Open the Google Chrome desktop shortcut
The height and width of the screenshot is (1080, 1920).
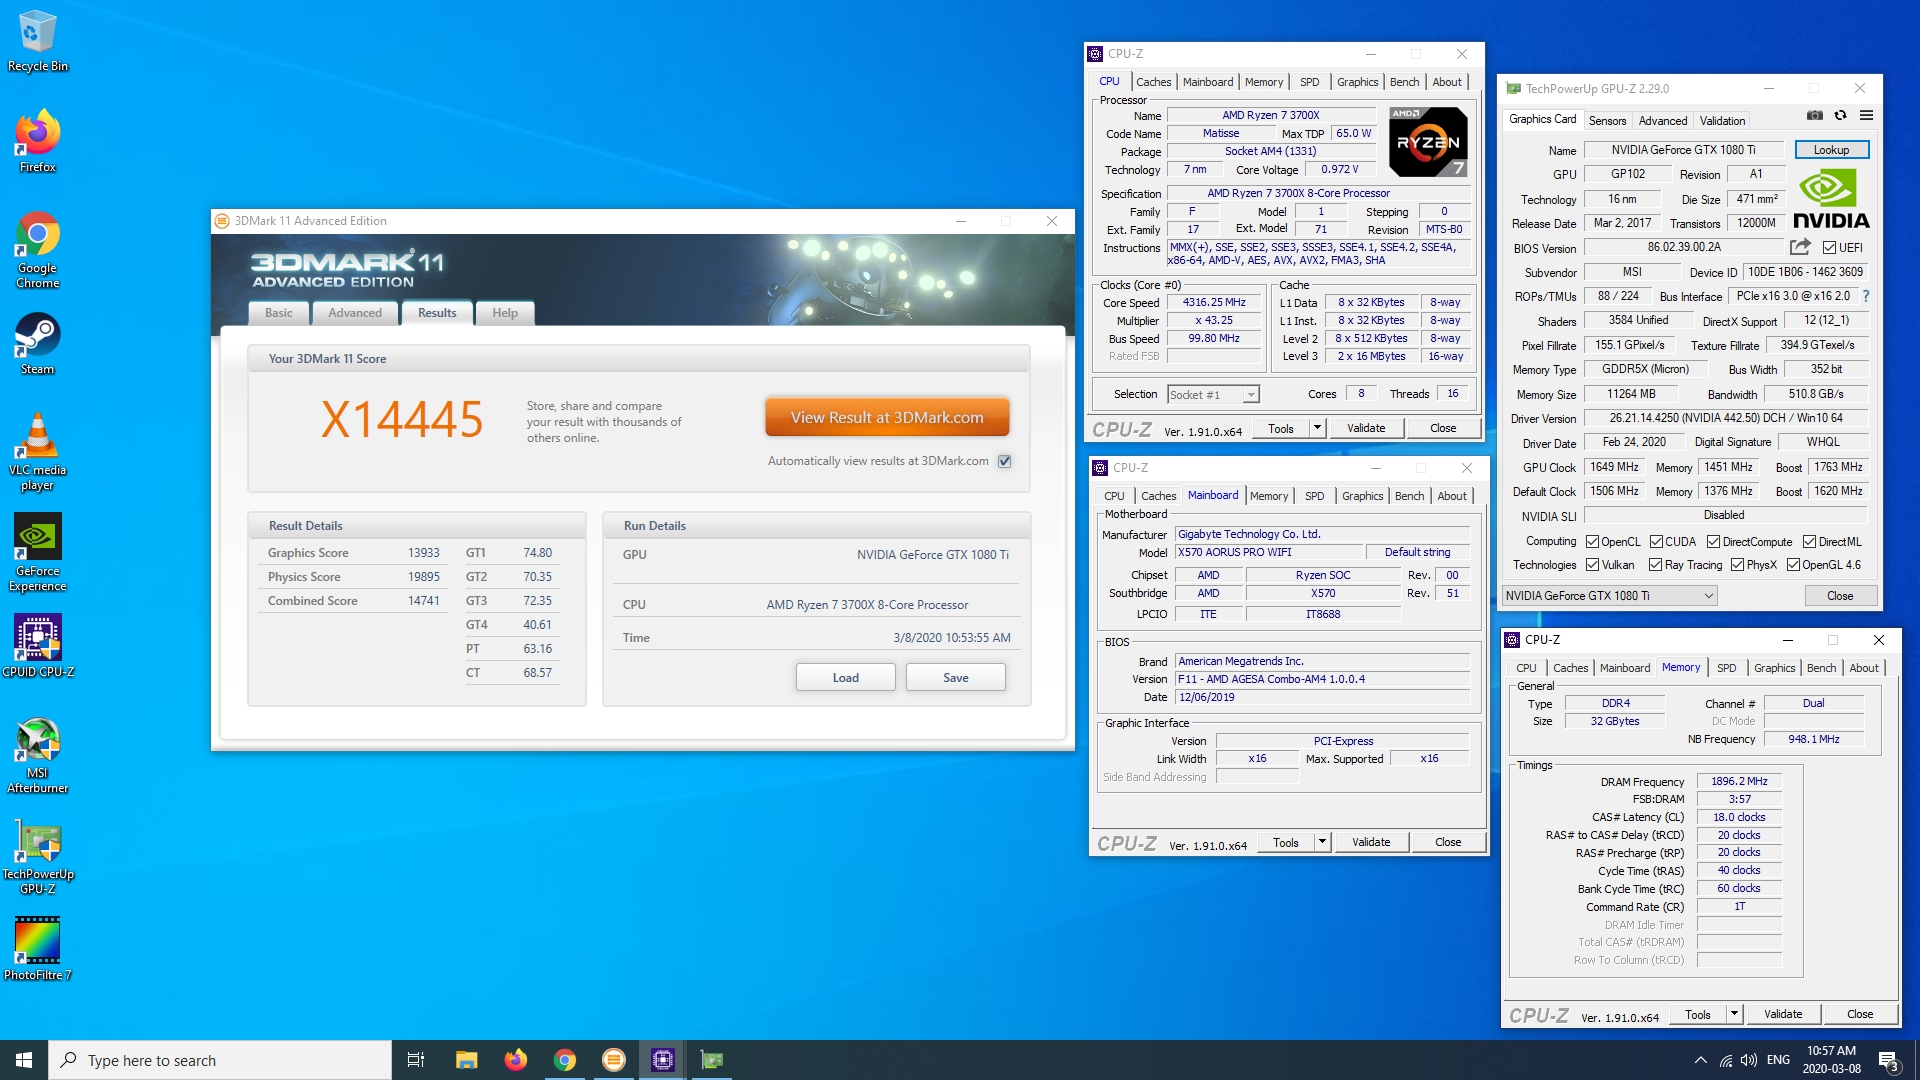(x=37, y=250)
